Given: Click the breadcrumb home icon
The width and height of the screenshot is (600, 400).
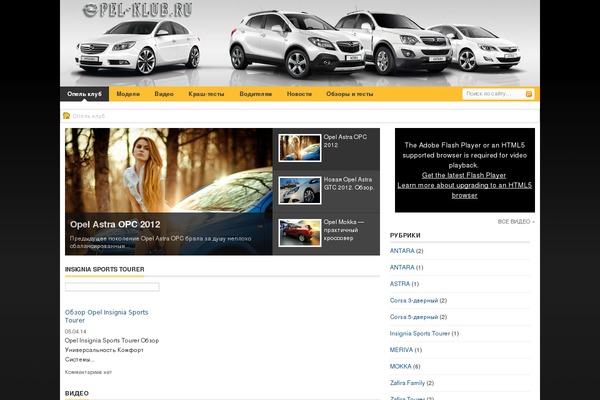Looking at the screenshot, I should [67, 116].
